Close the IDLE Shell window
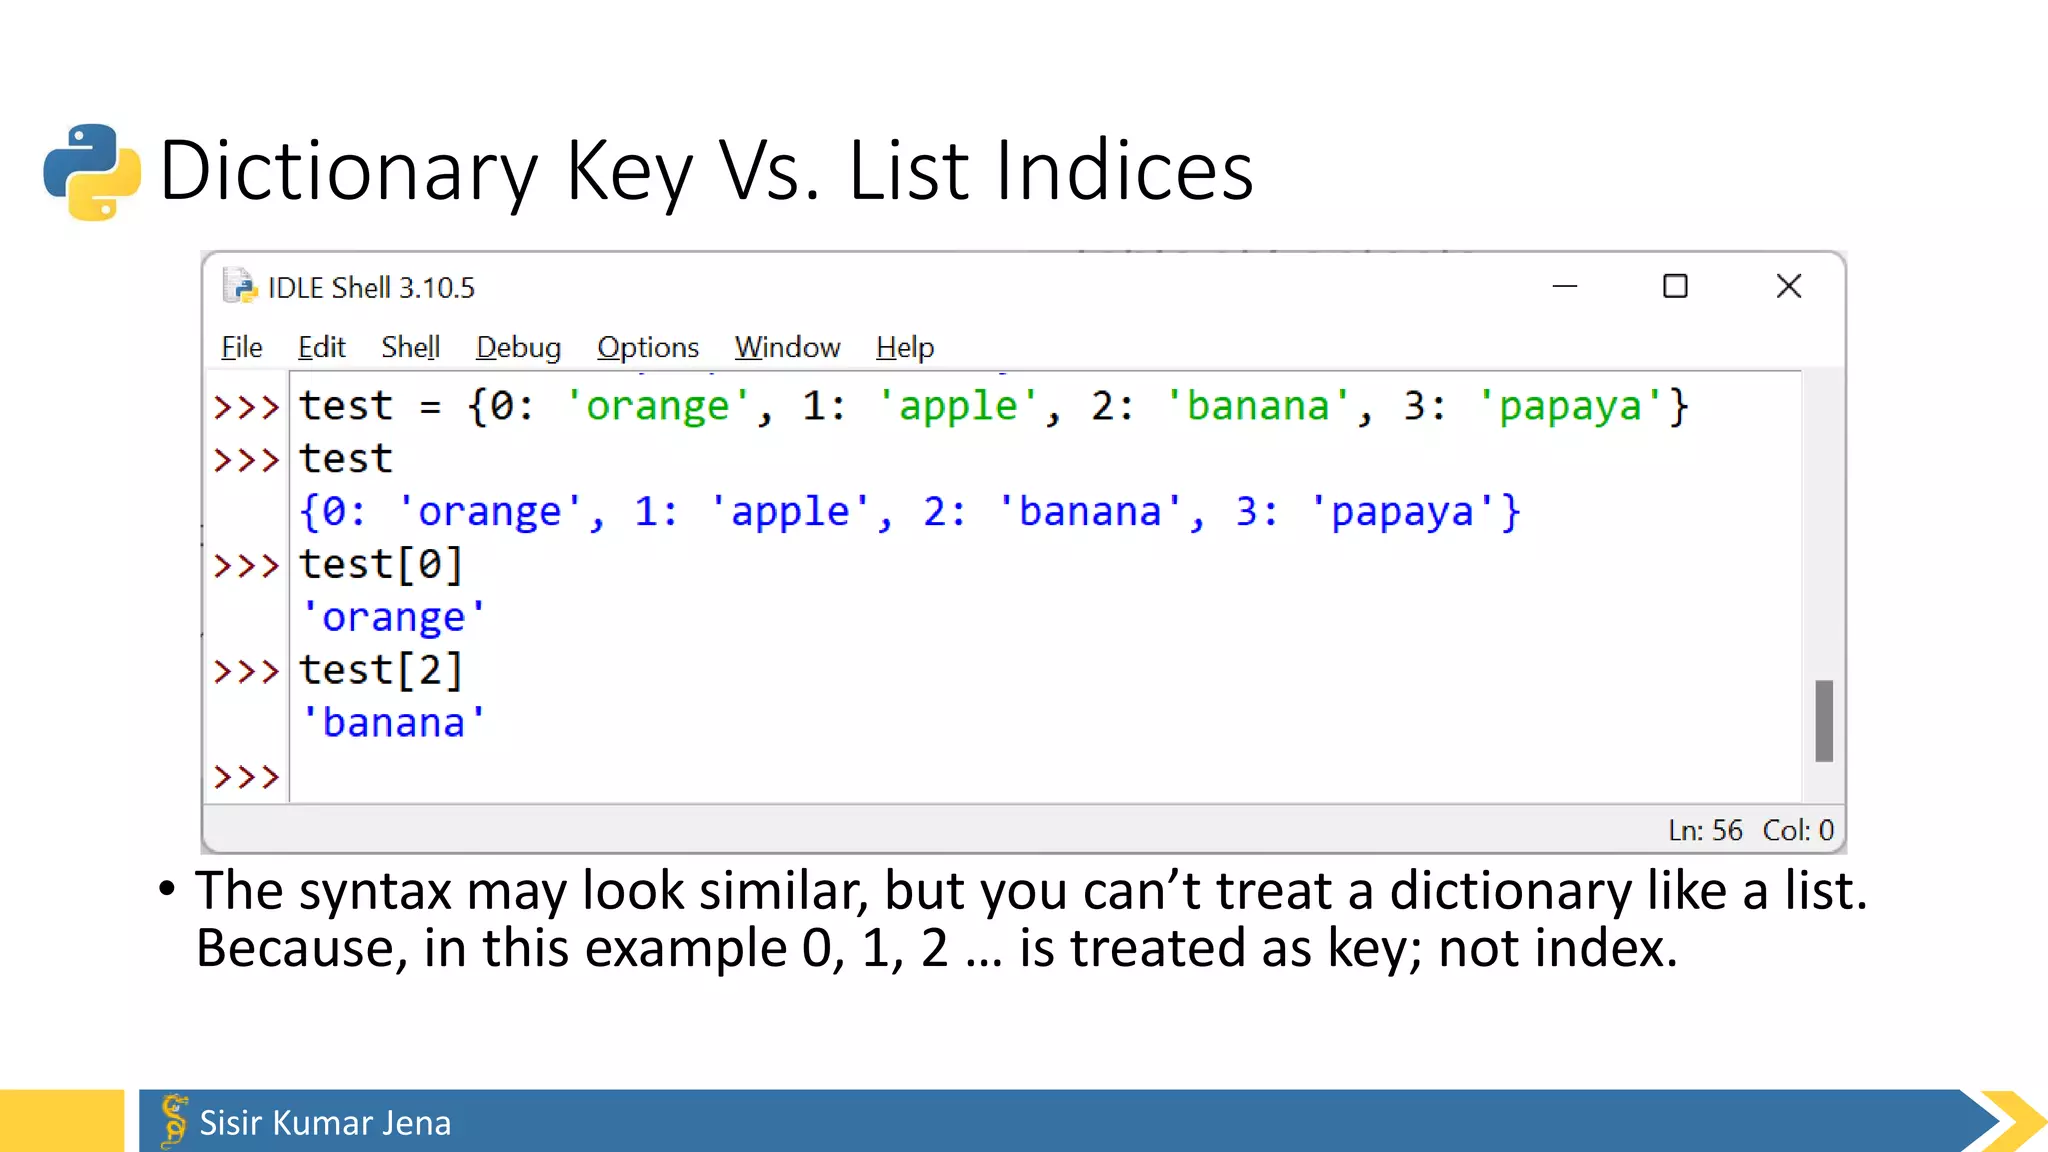2048x1152 pixels. click(1789, 286)
